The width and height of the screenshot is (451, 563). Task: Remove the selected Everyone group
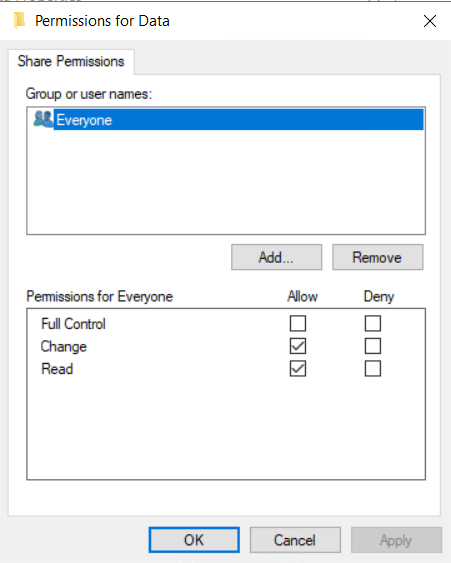(378, 257)
